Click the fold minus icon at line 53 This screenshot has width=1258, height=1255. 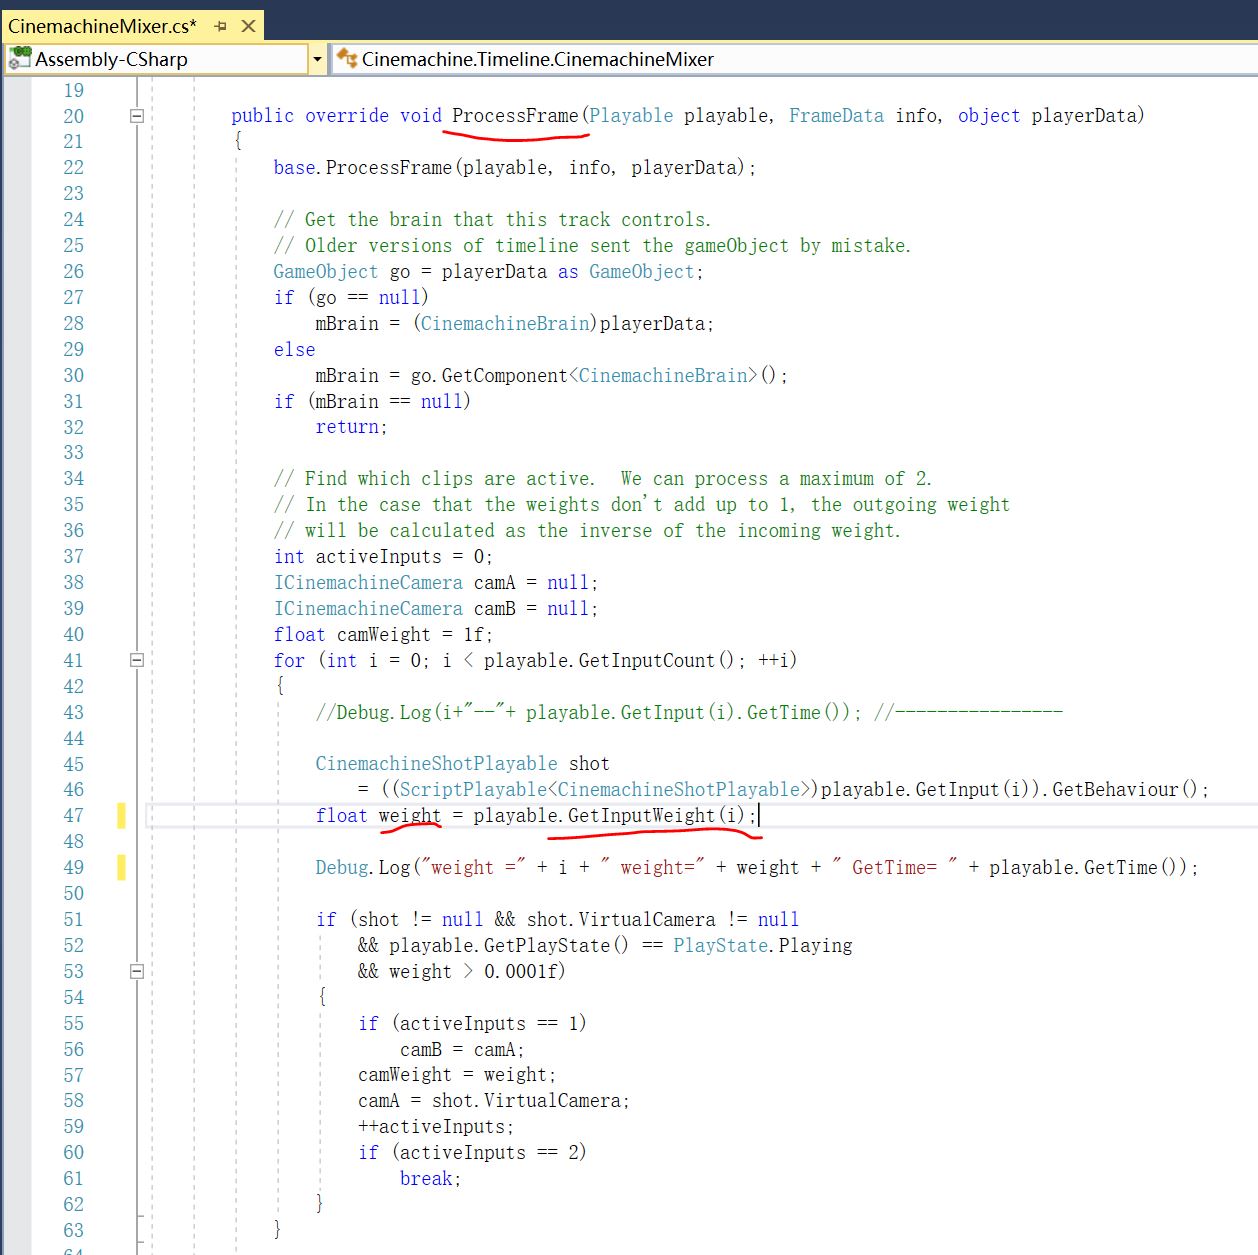[138, 971]
